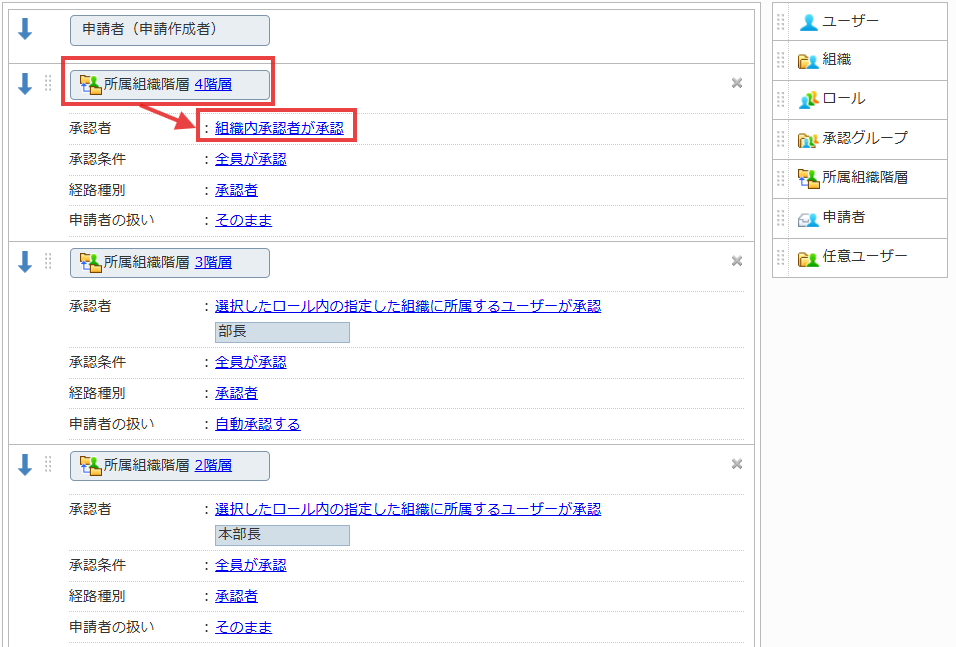956x647 pixels.
Task: Click the approver role link in 2階層 step
Action: [x=408, y=509]
